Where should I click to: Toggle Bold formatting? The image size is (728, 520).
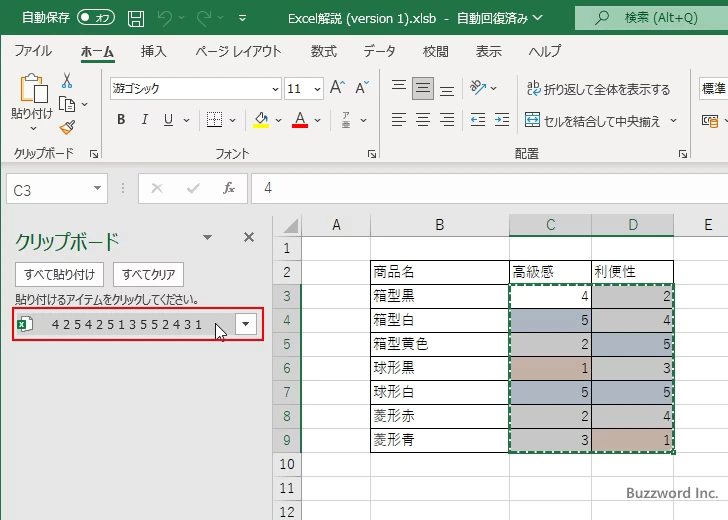121,120
